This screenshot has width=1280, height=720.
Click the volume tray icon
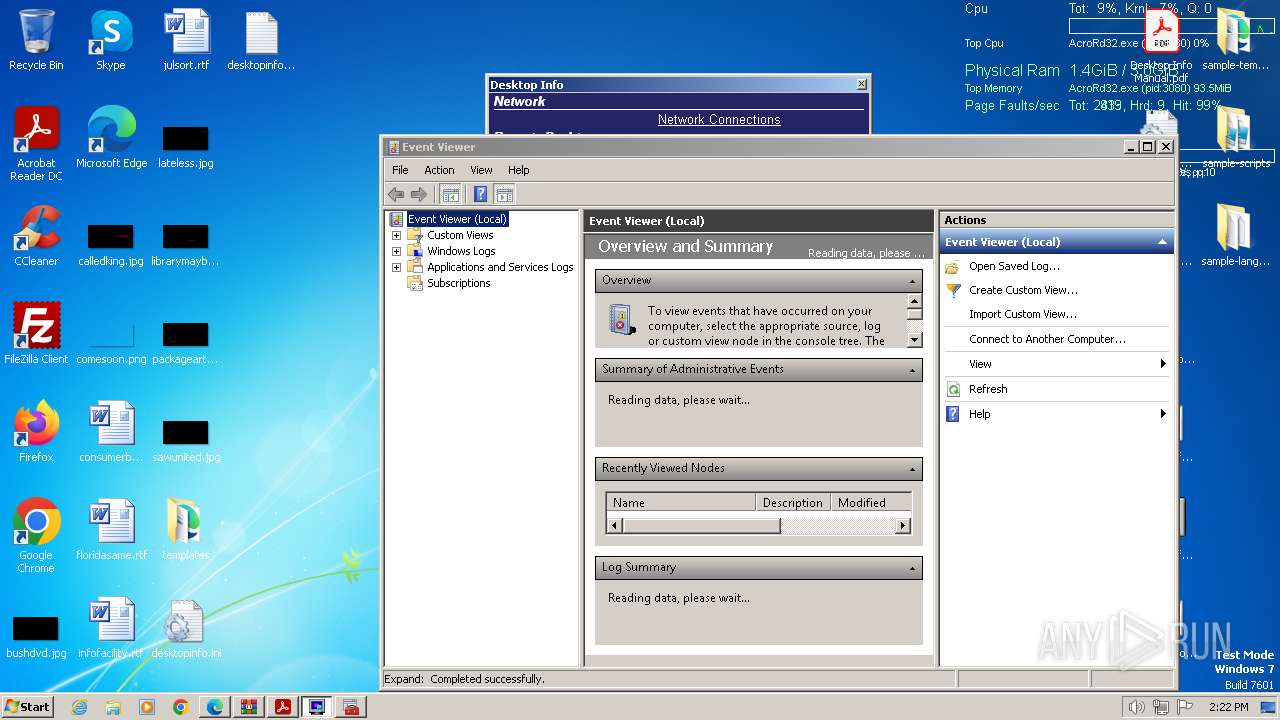click(1136, 707)
